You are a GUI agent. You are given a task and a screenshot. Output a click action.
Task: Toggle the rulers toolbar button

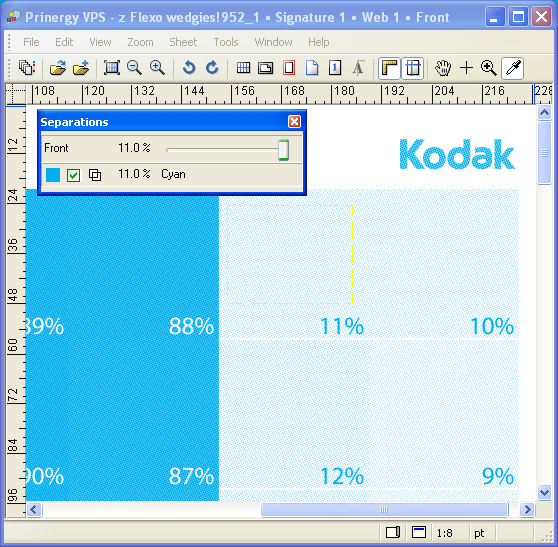(389, 68)
